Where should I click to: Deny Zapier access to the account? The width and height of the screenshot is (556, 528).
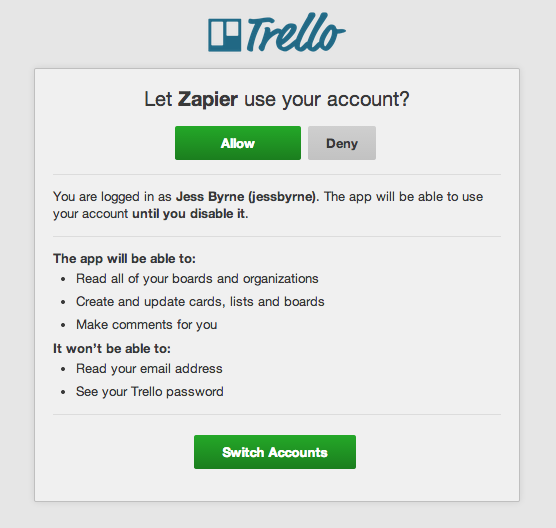[342, 143]
